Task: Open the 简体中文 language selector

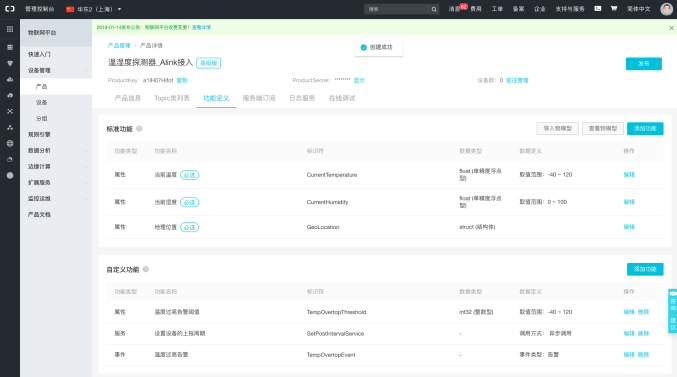Action: coord(639,9)
